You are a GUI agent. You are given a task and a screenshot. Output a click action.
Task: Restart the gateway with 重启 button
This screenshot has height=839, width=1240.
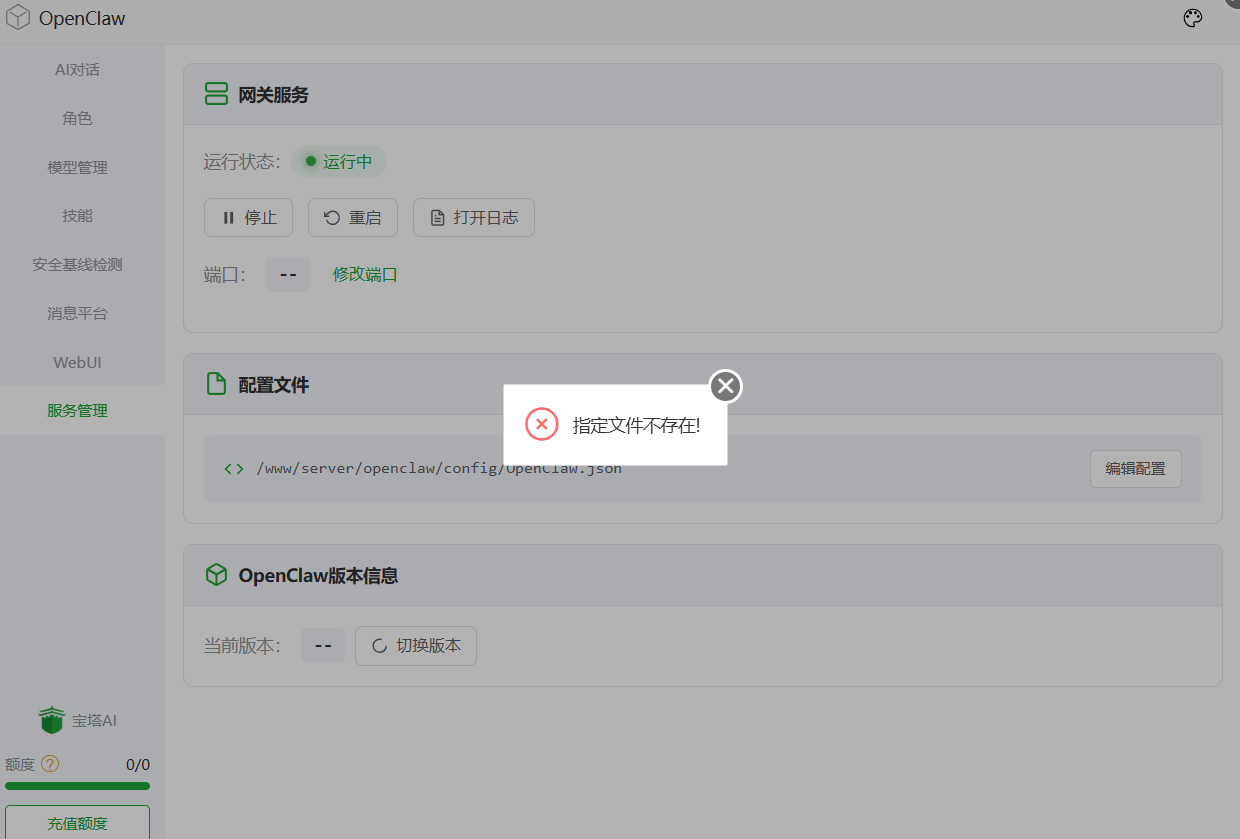click(x=353, y=217)
